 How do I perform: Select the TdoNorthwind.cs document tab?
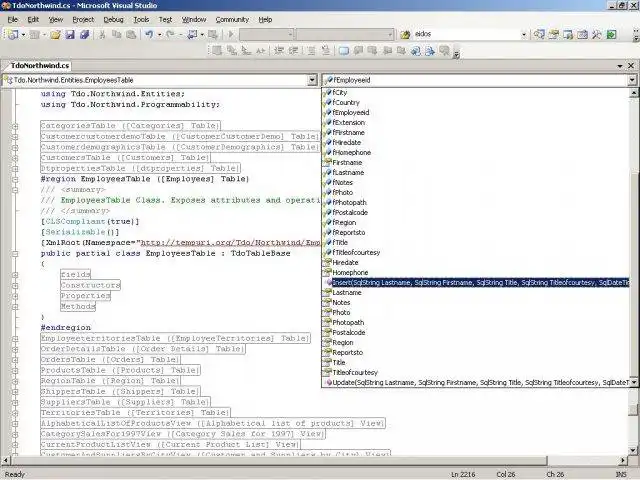[40, 66]
